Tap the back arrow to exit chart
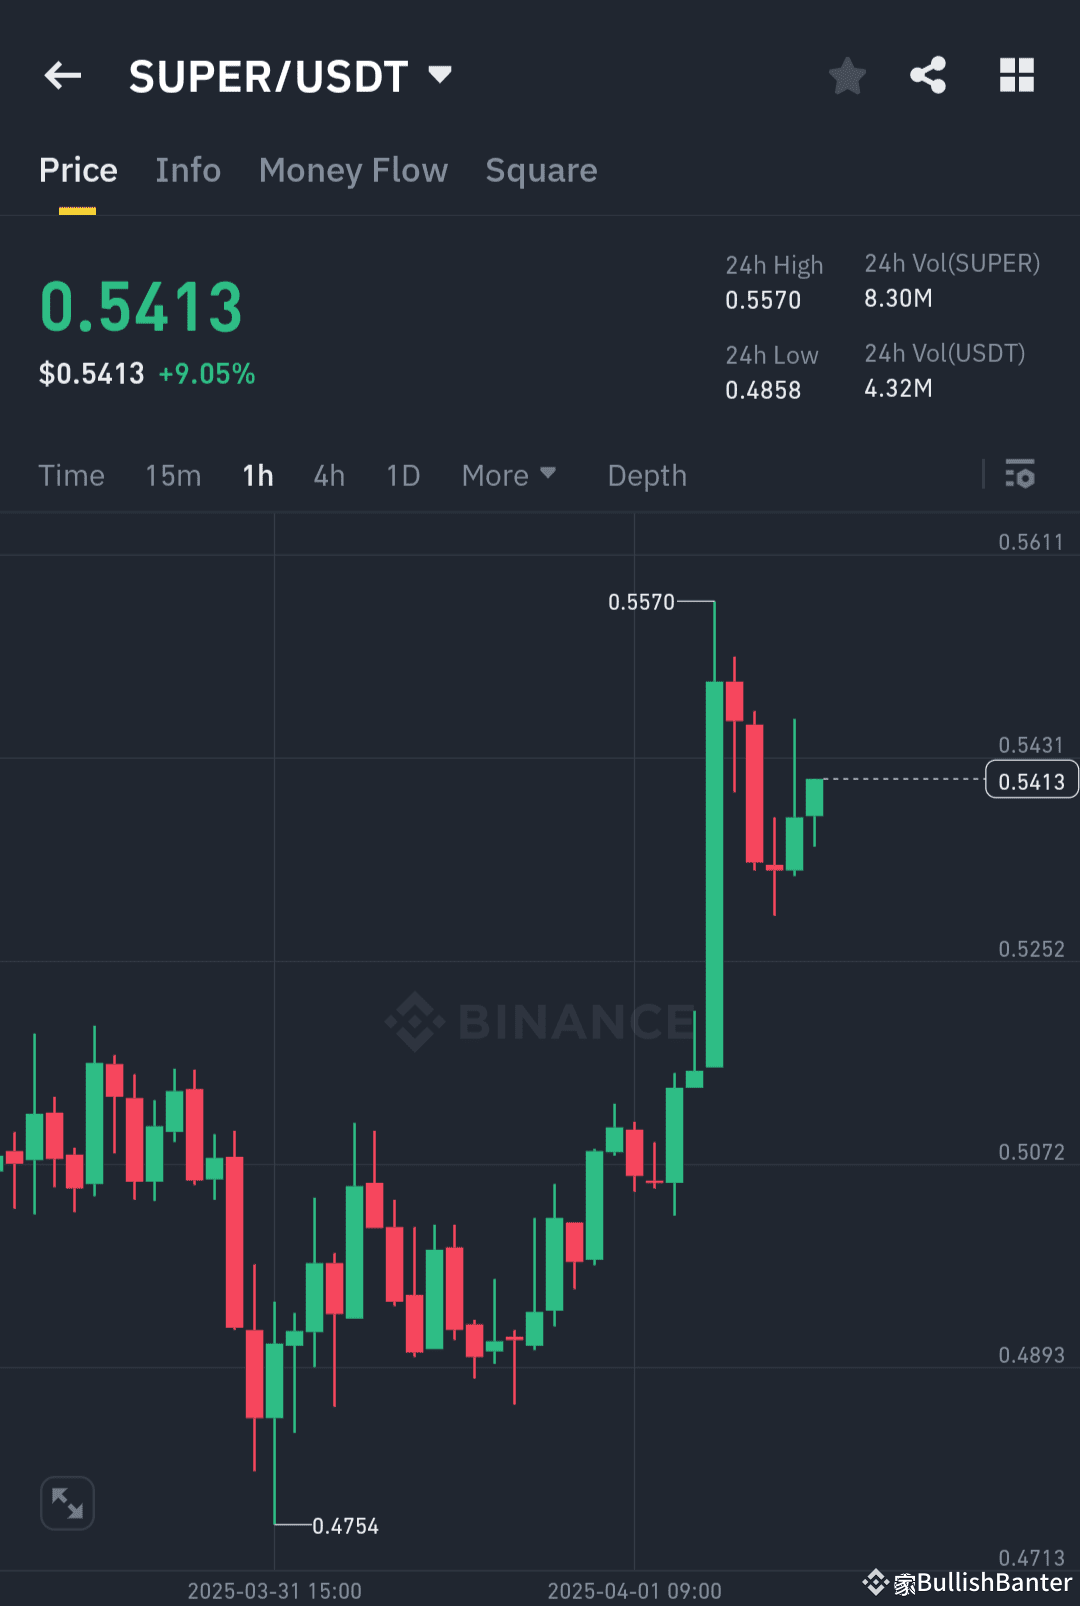Image resolution: width=1080 pixels, height=1606 pixels. coord(62,76)
